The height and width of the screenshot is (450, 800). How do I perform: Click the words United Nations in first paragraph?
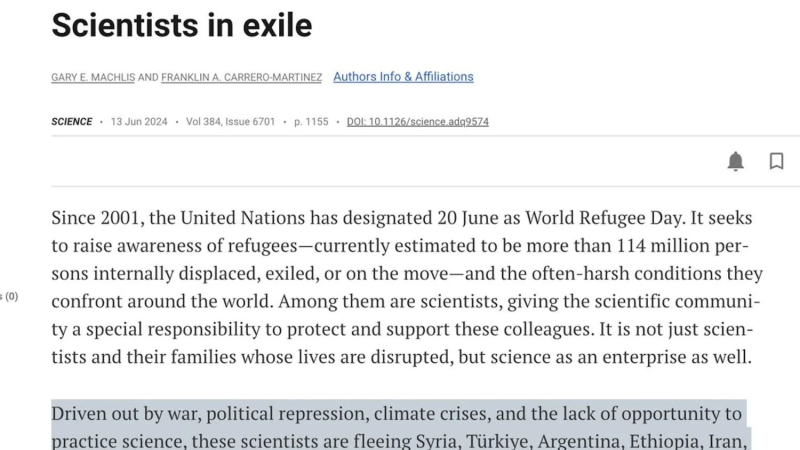click(x=242, y=218)
